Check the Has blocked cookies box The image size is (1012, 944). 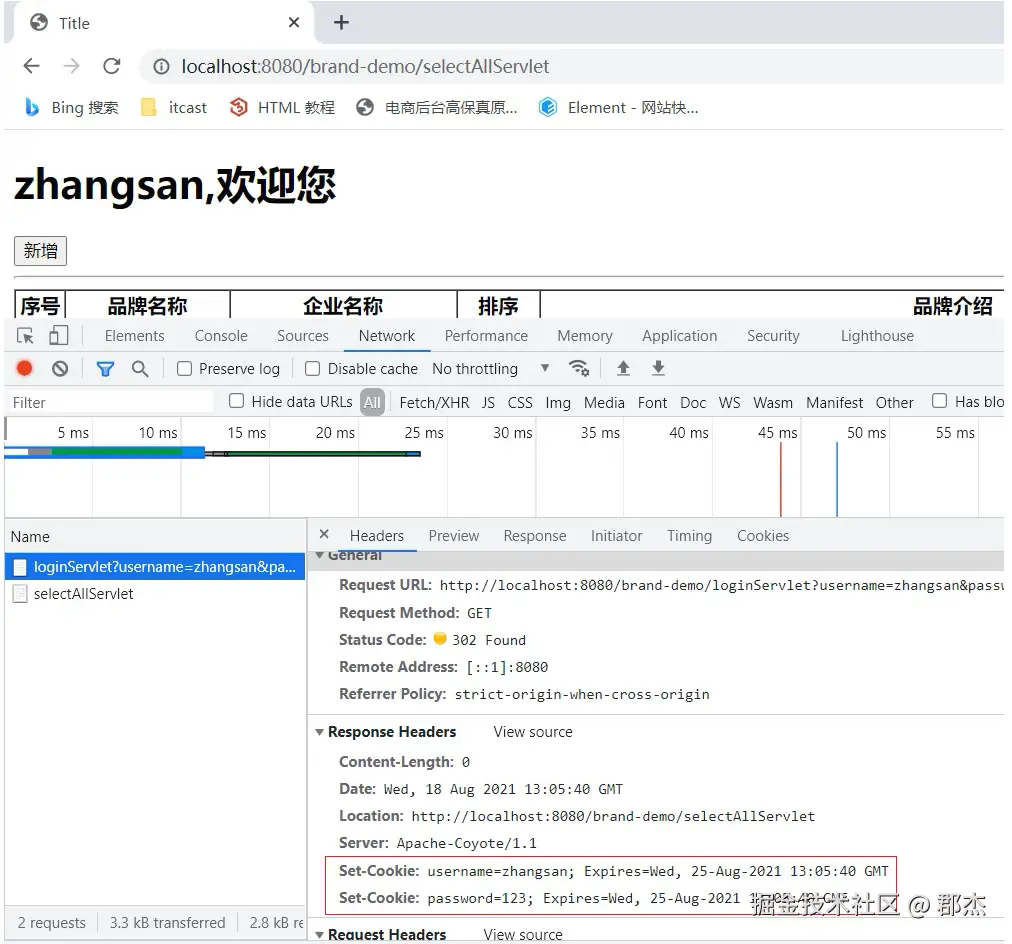(939, 401)
